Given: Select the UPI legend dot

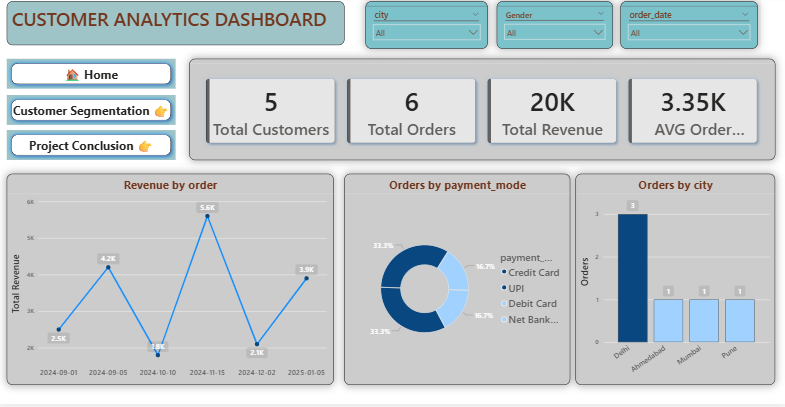Looking at the screenshot, I should (x=504, y=288).
